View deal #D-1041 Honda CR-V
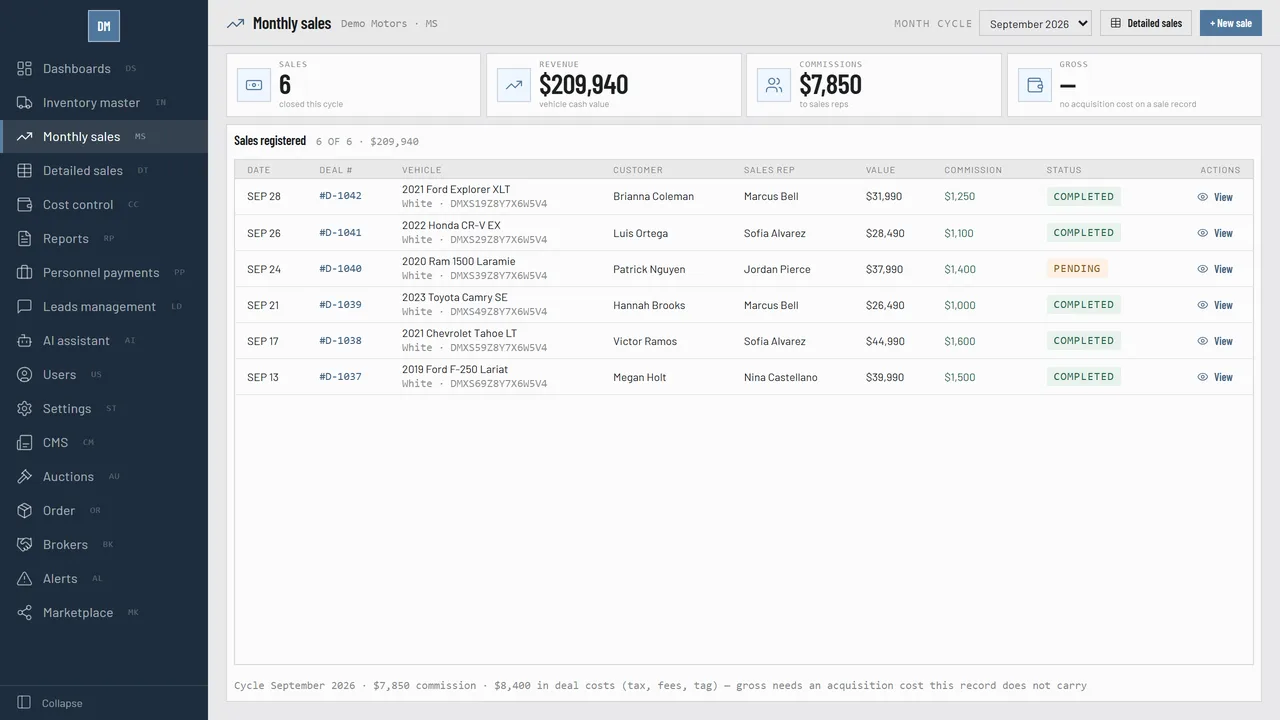1280x720 pixels. click(1215, 233)
